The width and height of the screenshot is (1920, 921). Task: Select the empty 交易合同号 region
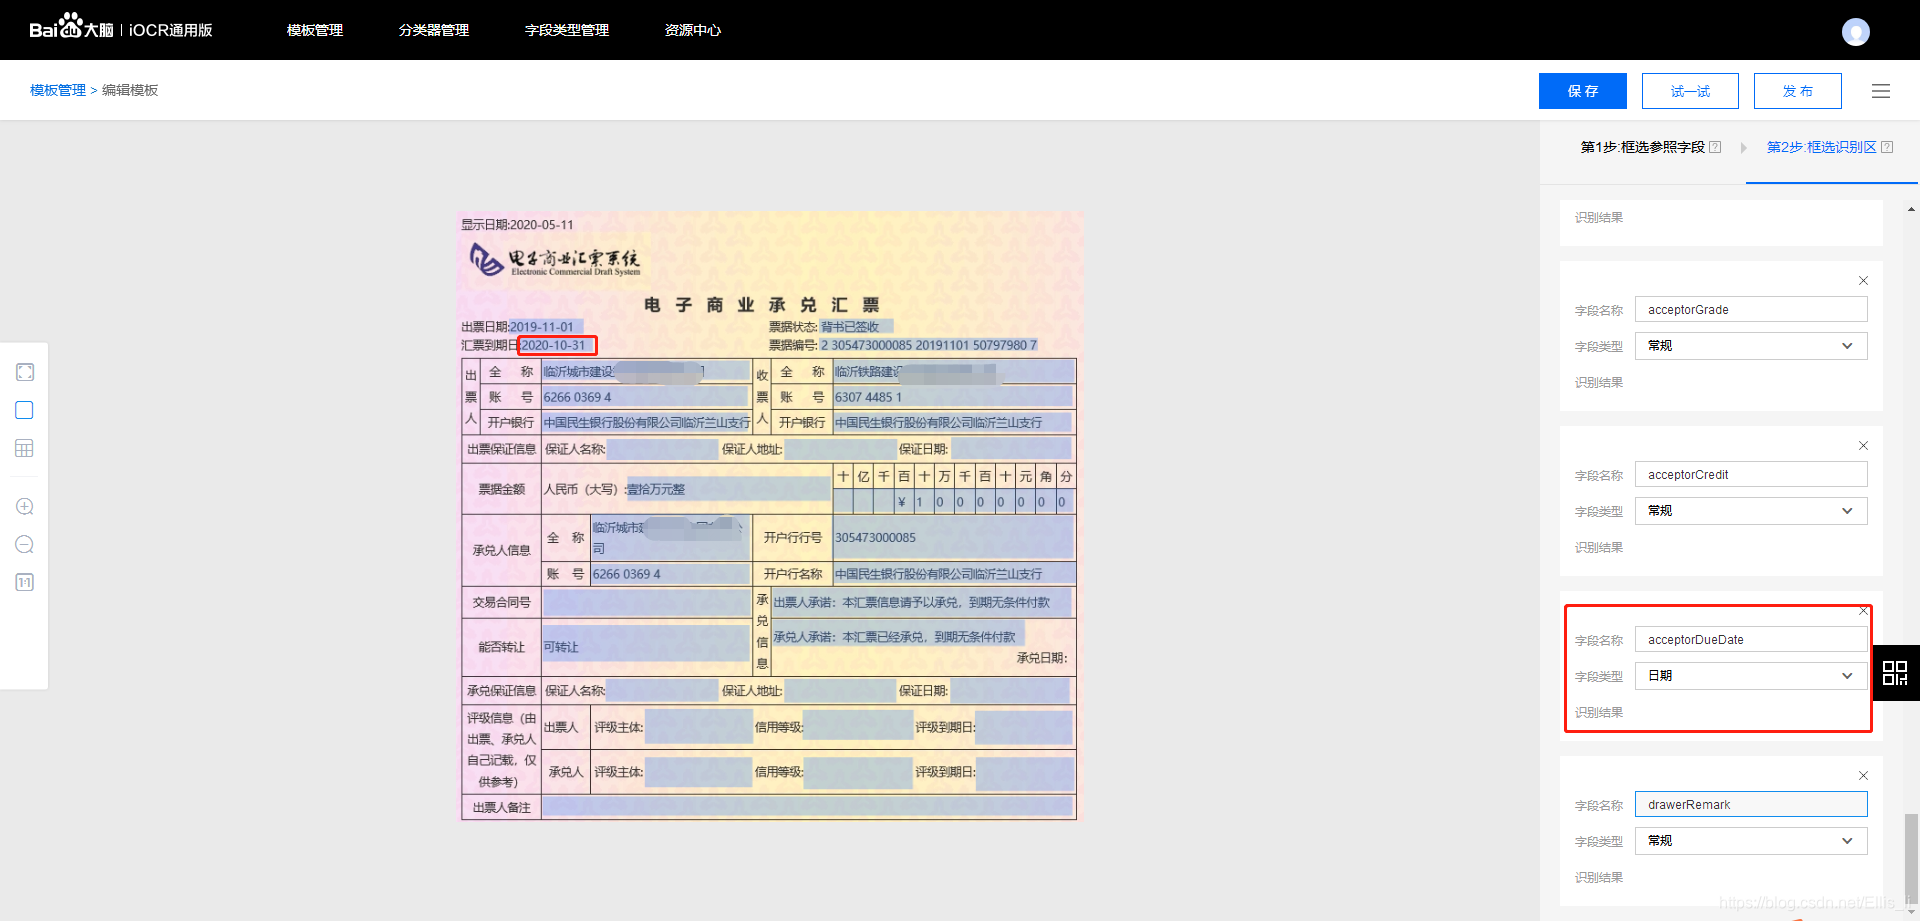click(645, 602)
